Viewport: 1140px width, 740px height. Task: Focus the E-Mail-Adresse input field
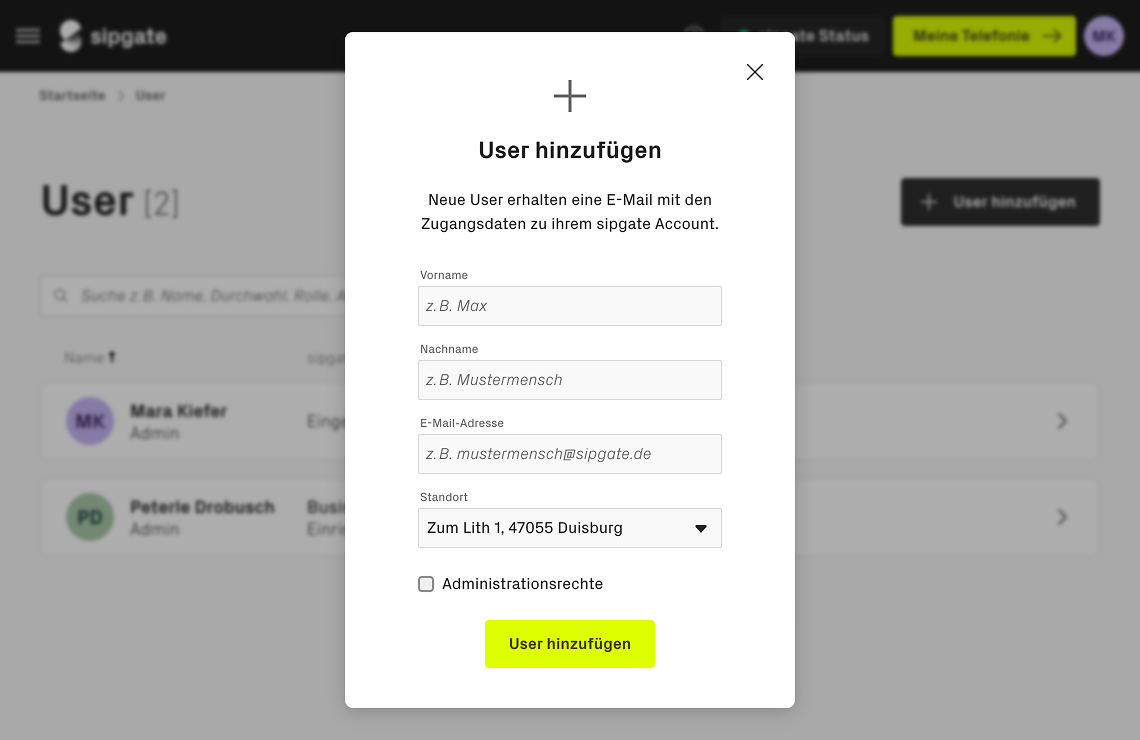(570, 454)
